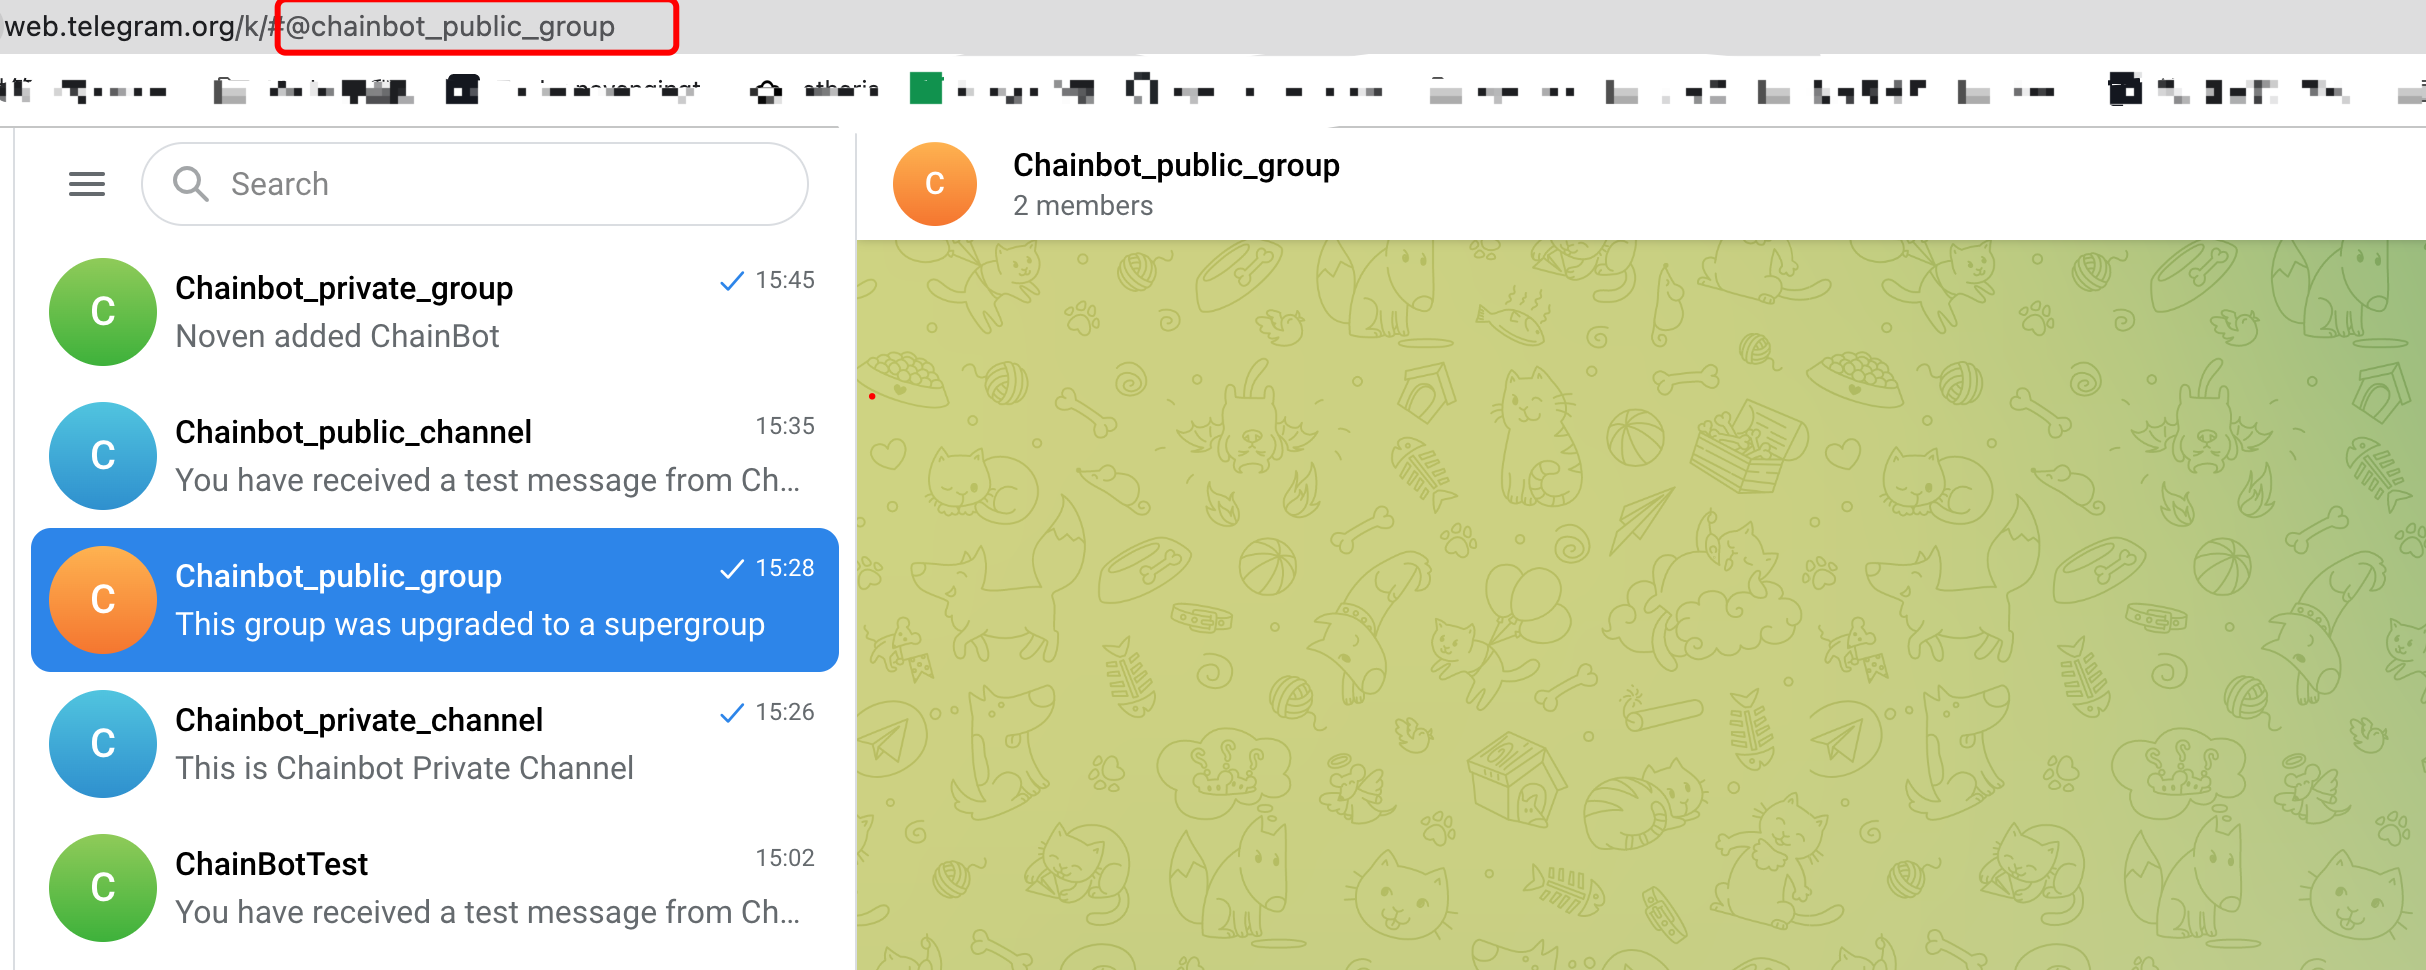This screenshot has height=970, width=2426.
Task: Click the read checkmark beside 15:28
Action: click(732, 569)
